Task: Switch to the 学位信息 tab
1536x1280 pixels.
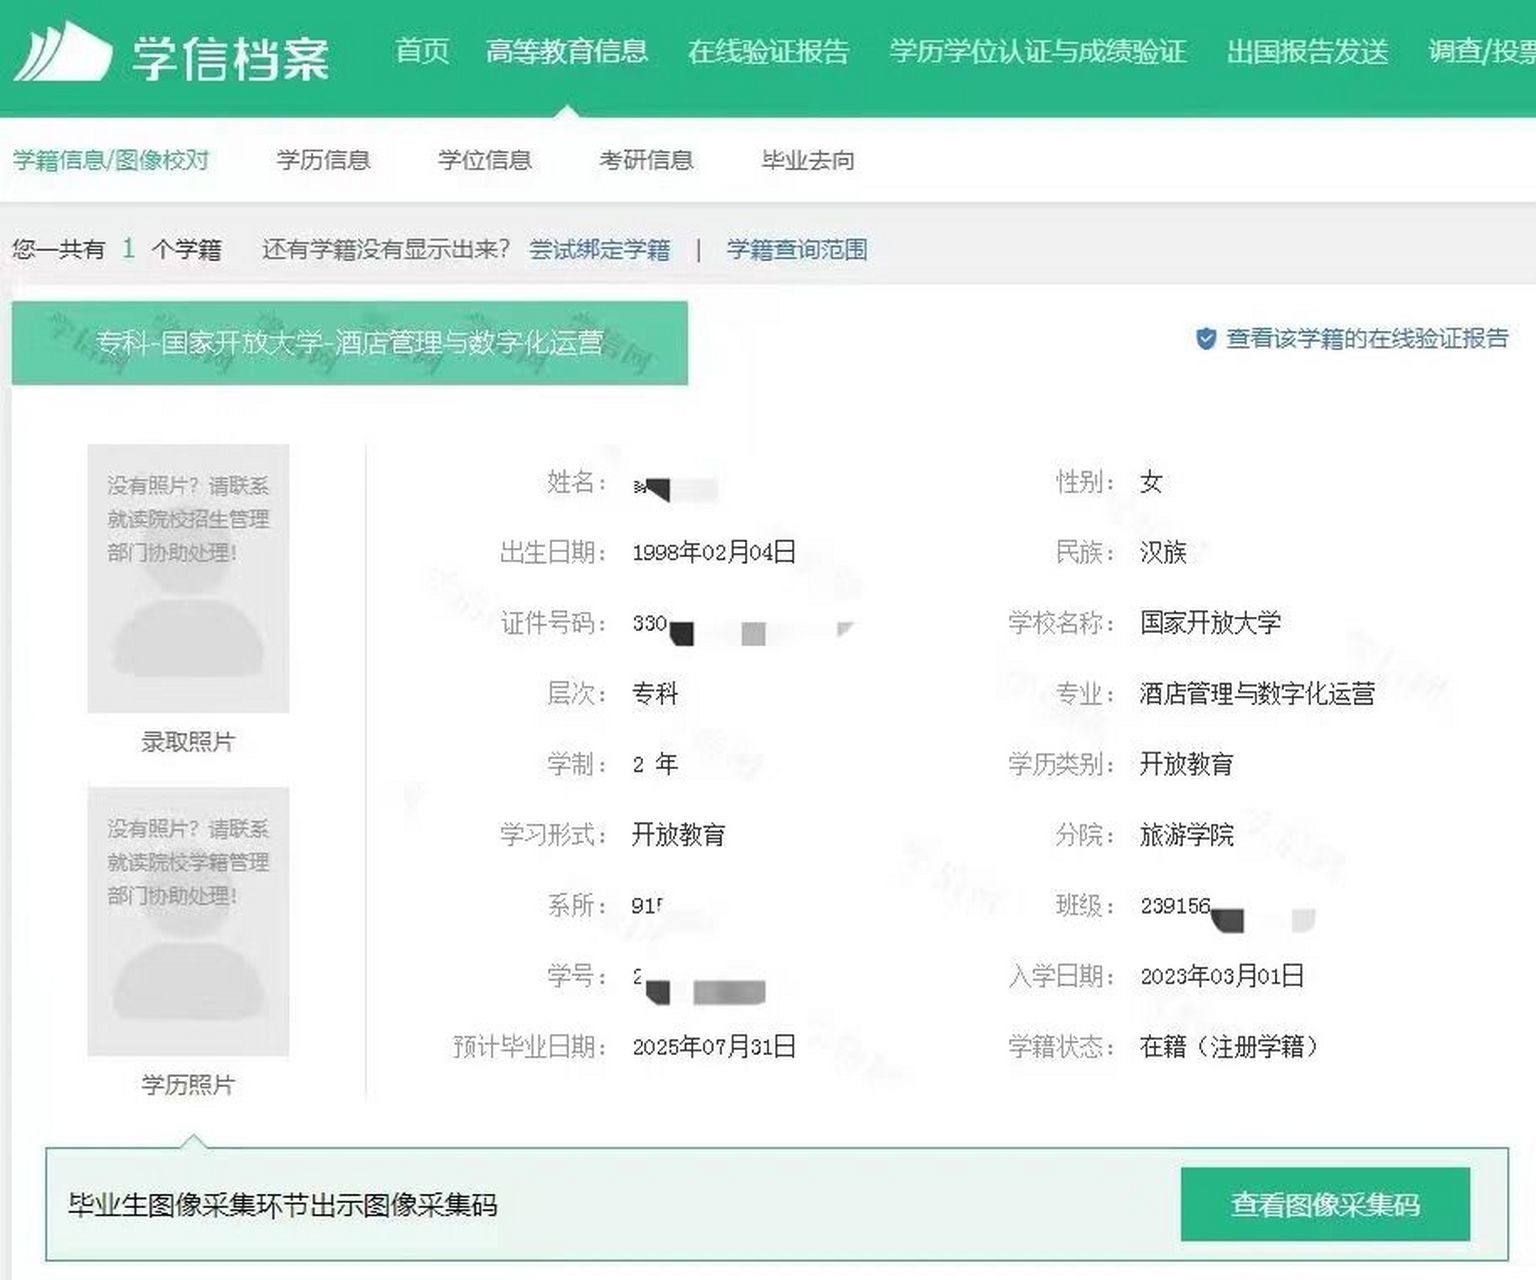Action: tap(487, 160)
